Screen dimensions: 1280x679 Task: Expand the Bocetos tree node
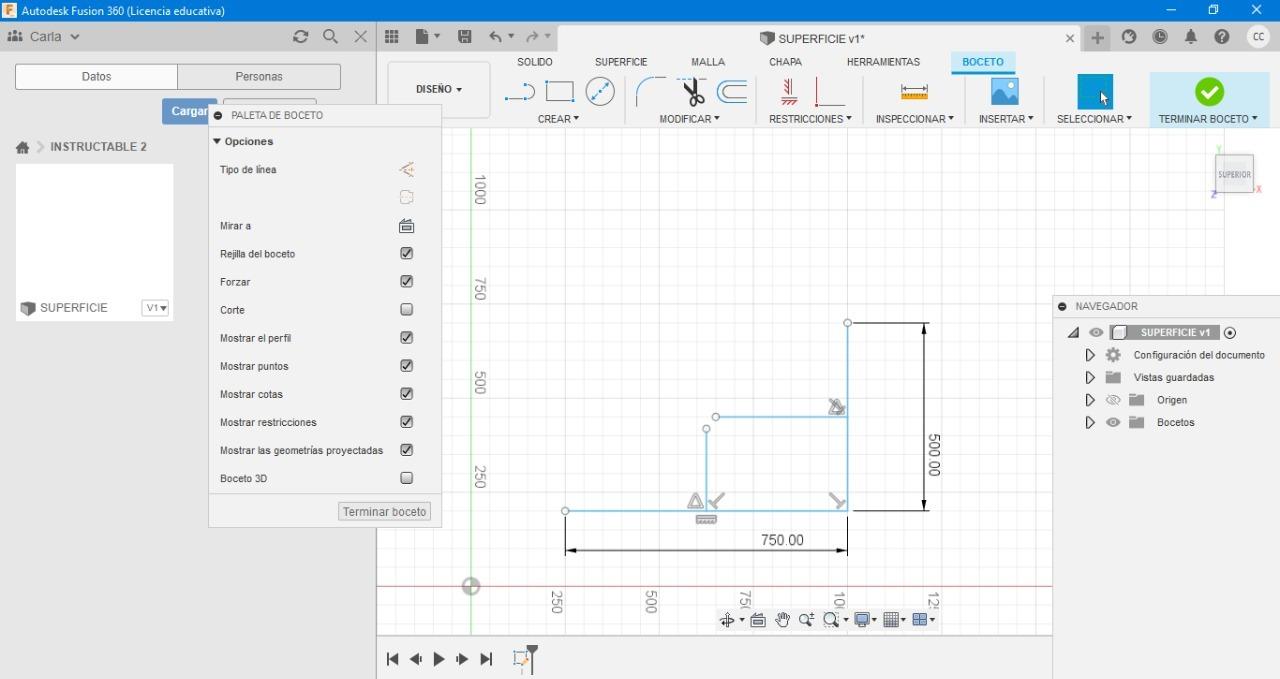1090,422
